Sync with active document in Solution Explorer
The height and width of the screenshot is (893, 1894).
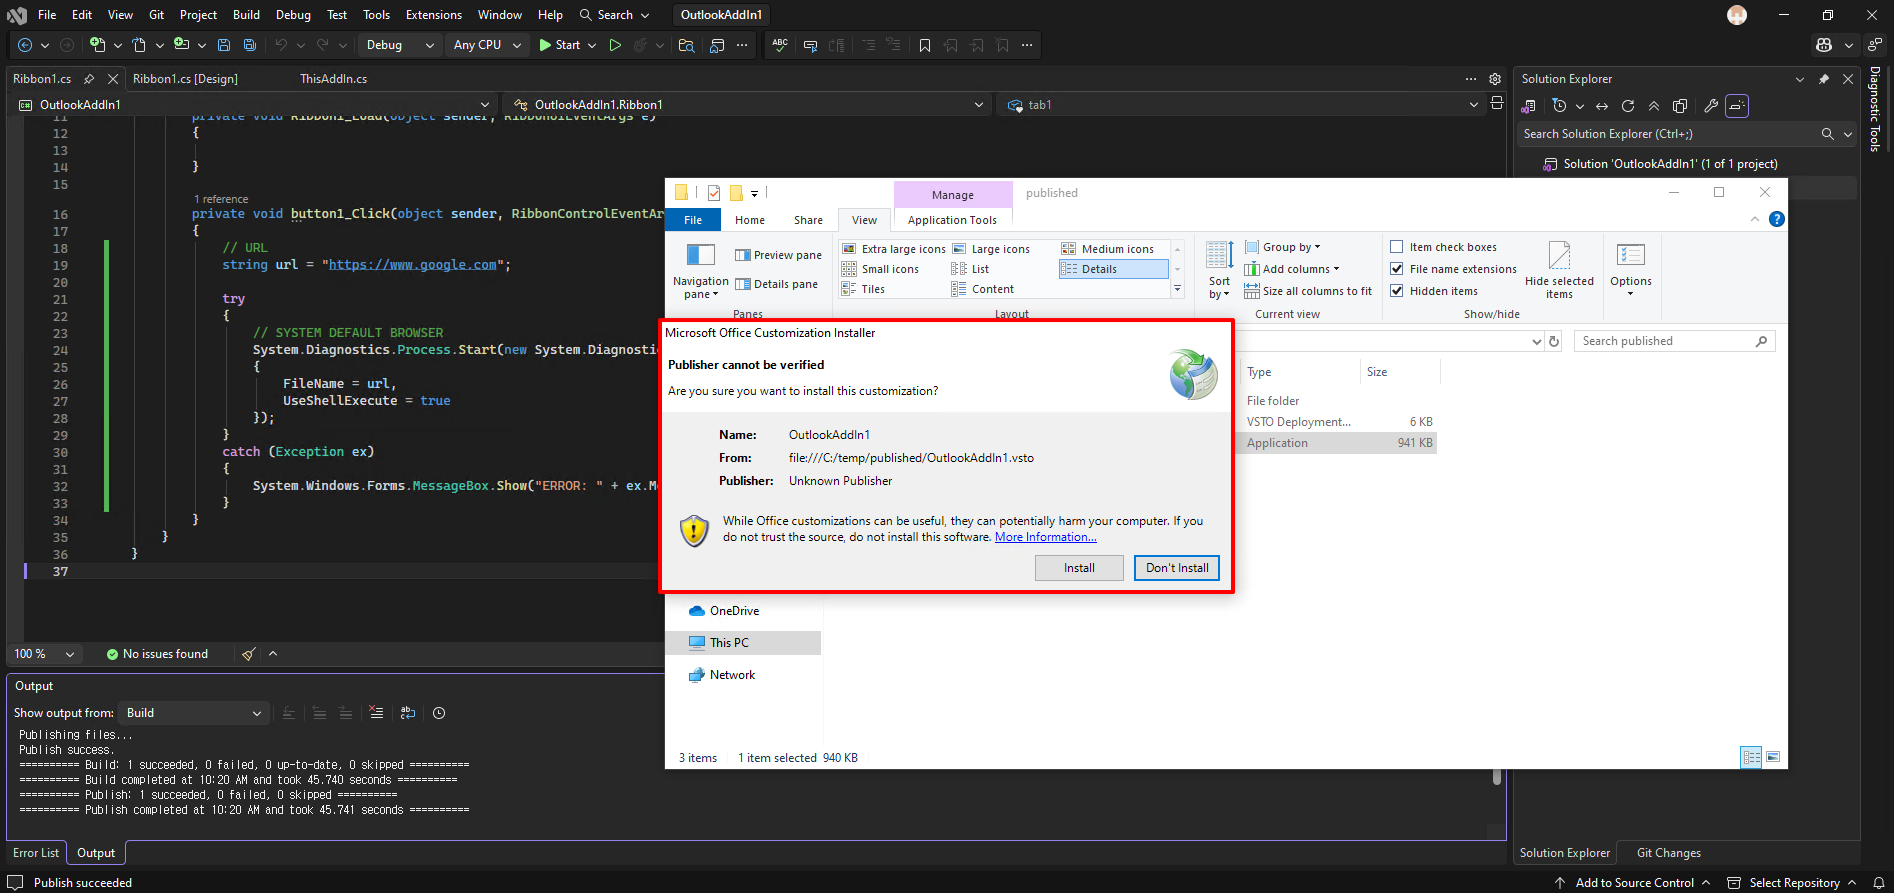[x=1602, y=106]
